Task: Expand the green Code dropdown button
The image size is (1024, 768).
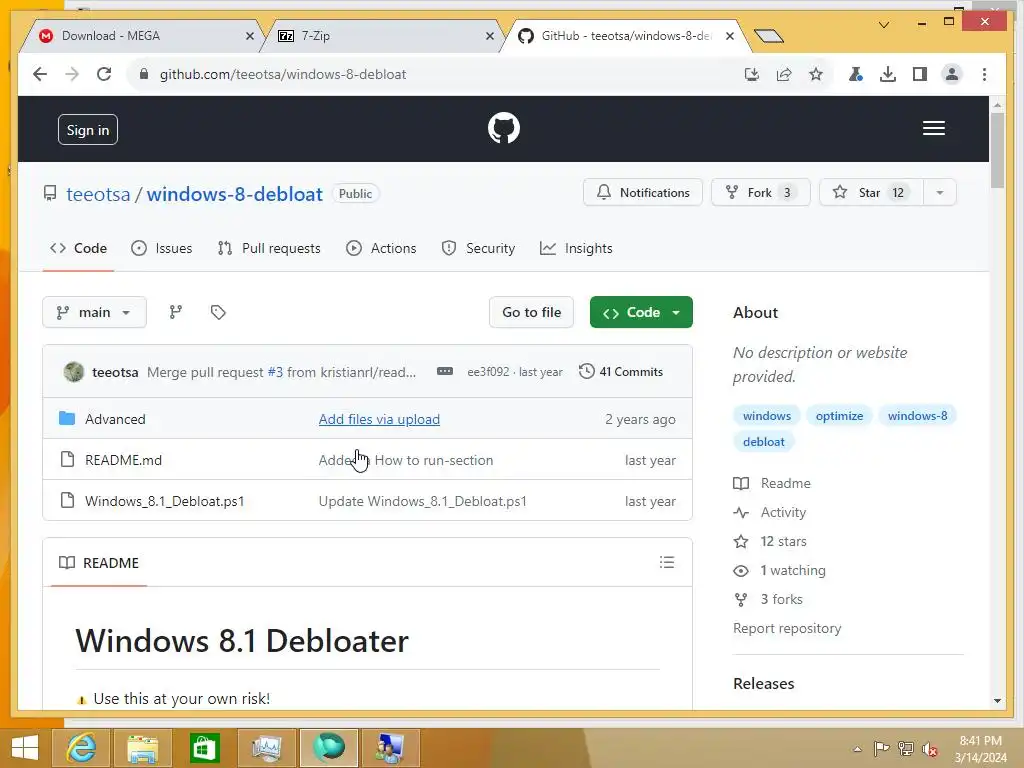Action: click(641, 312)
